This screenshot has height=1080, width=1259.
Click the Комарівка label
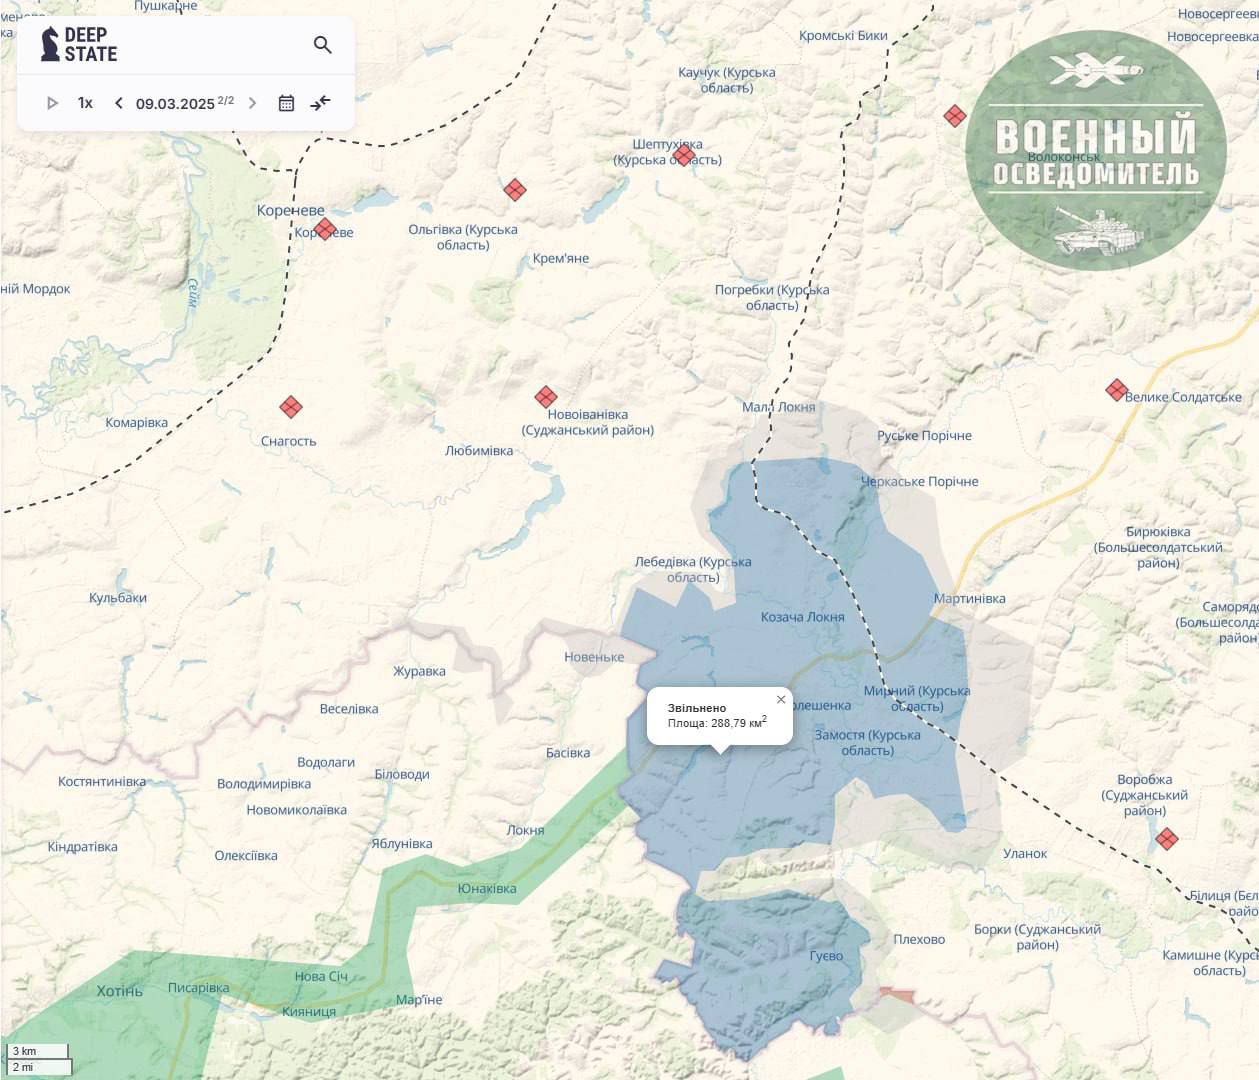coord(137,422)
